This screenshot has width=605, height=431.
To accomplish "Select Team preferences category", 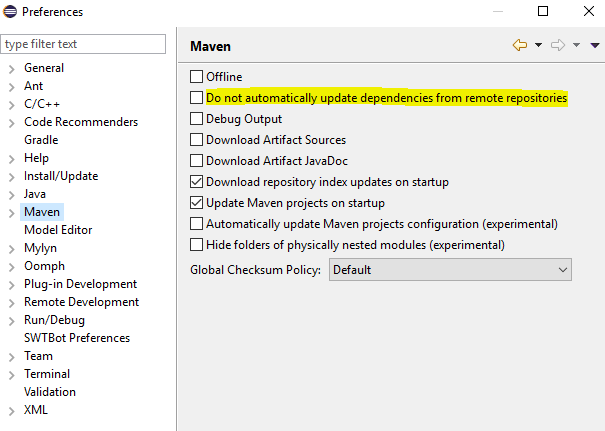I will [x=38, y=356].
